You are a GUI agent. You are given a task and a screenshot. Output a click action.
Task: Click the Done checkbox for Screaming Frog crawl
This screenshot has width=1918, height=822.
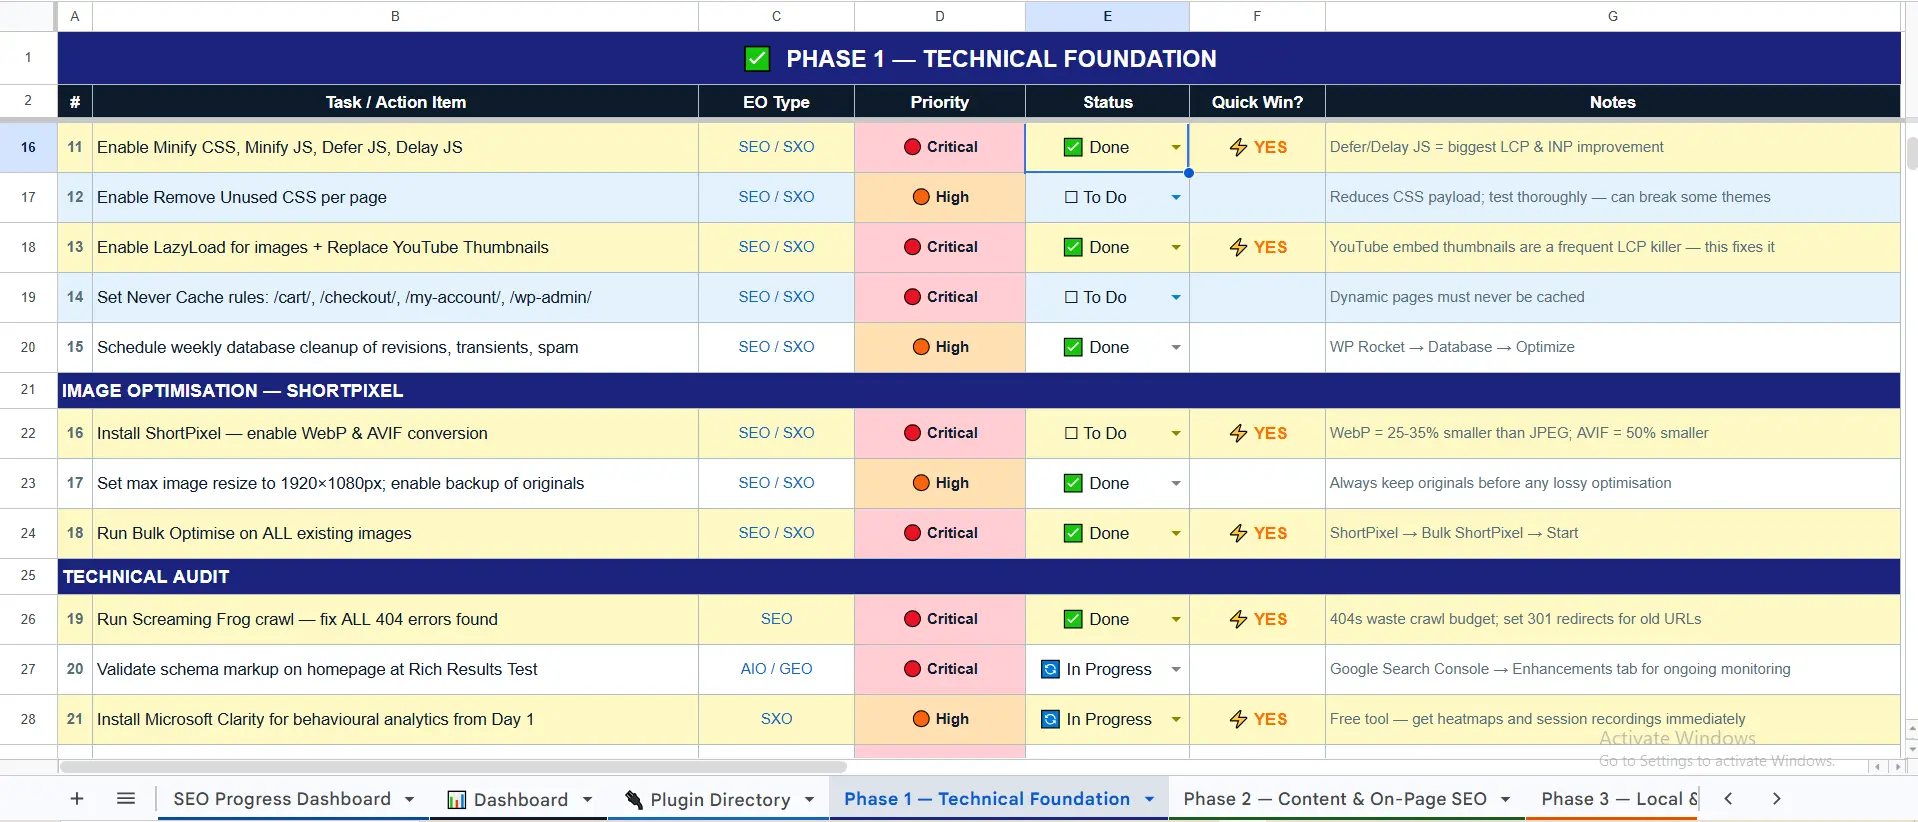1073,619
